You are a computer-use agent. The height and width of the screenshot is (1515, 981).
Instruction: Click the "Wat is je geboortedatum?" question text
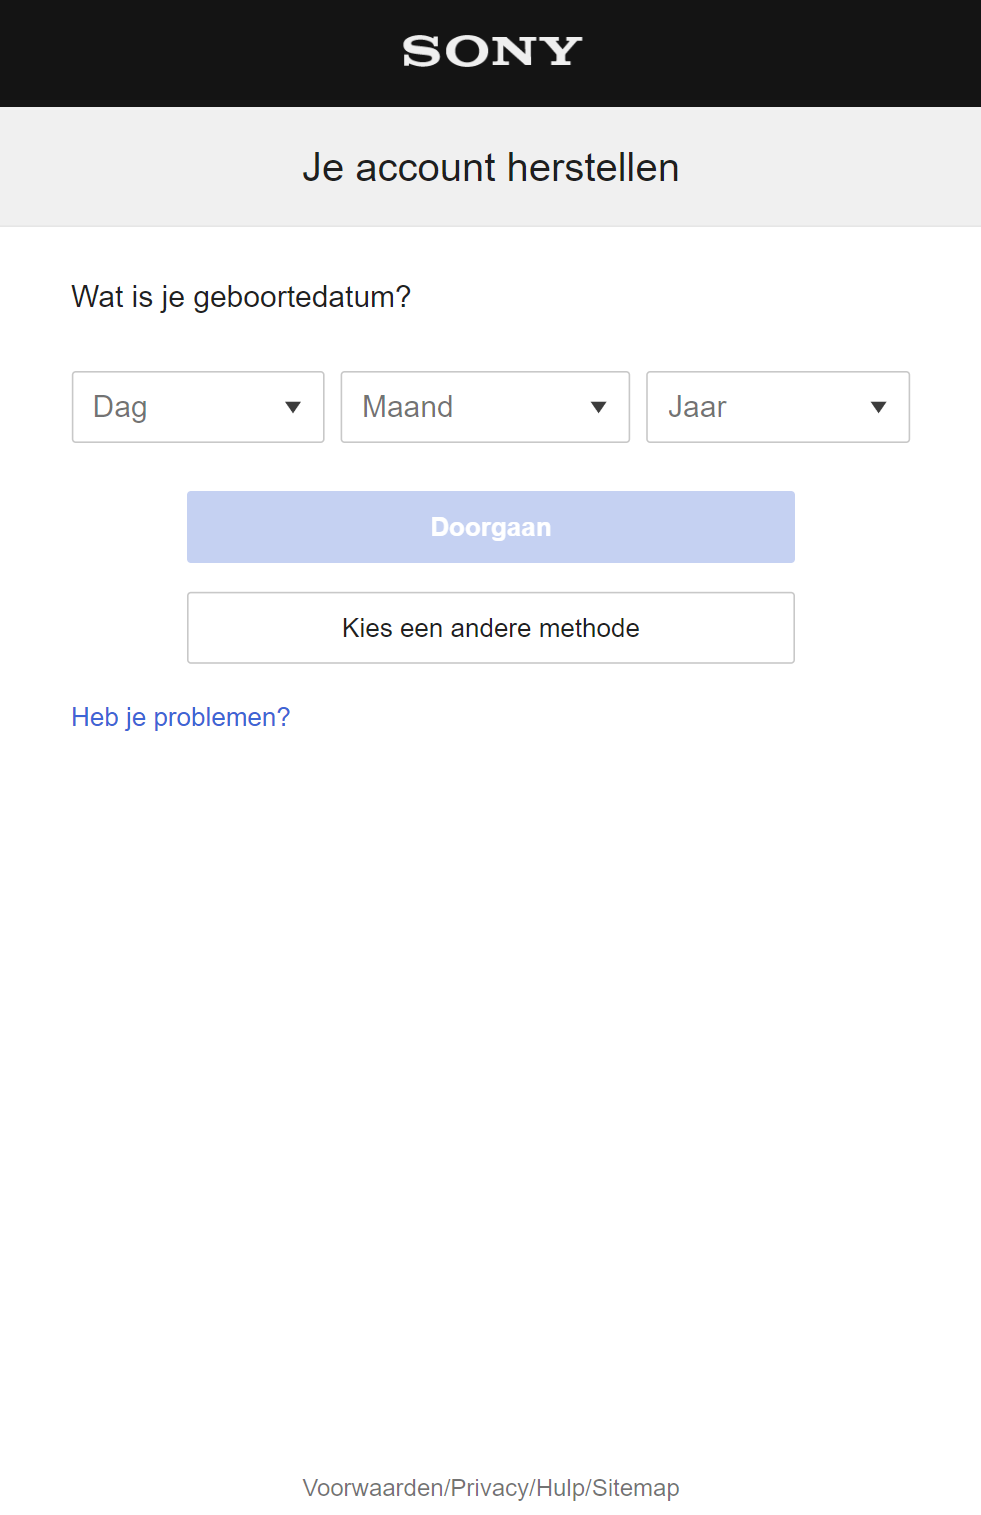coord(241,297)
